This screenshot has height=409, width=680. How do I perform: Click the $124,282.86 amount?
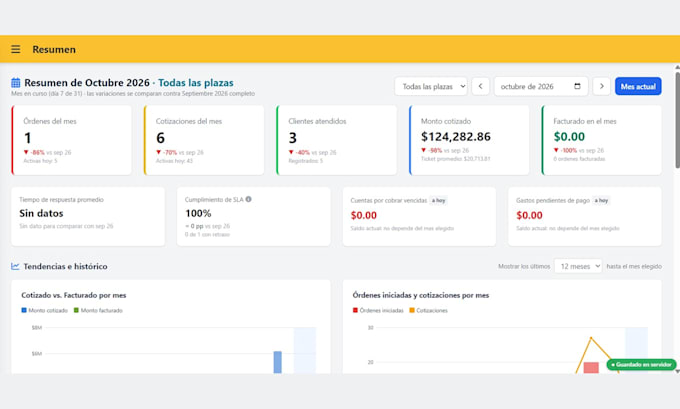pos(456,137)
